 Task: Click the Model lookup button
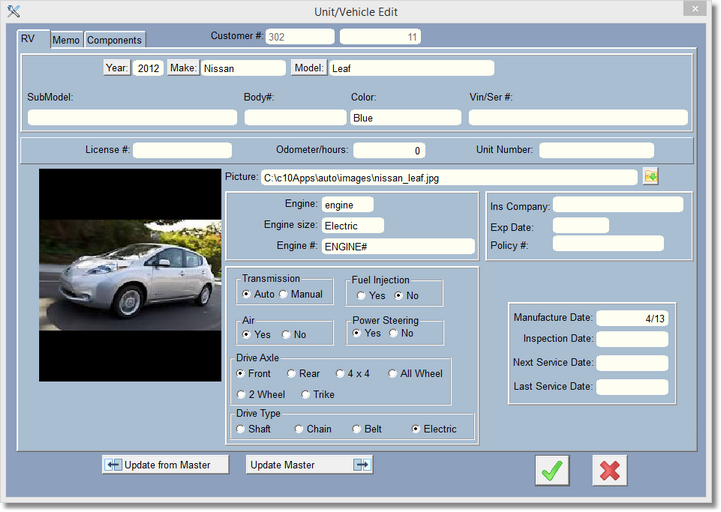click(x=309, y=68)
